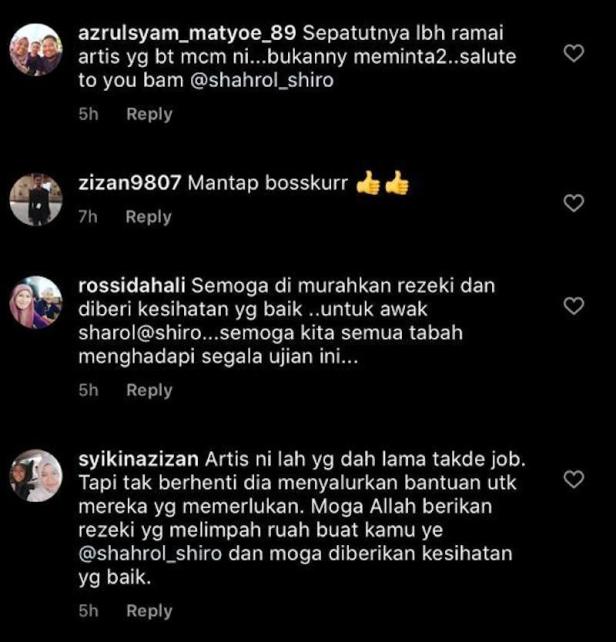View zizan9807's avatar photo
The height and width of the screenshot is (642, 616).
pos(36,199)
